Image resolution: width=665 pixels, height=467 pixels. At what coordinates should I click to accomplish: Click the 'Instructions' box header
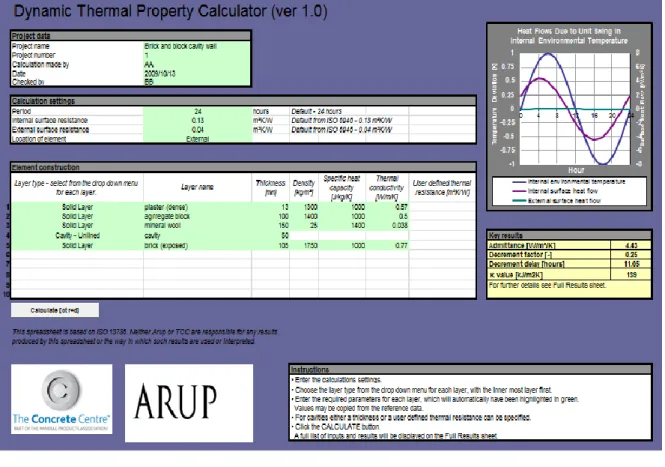point(470,369)
